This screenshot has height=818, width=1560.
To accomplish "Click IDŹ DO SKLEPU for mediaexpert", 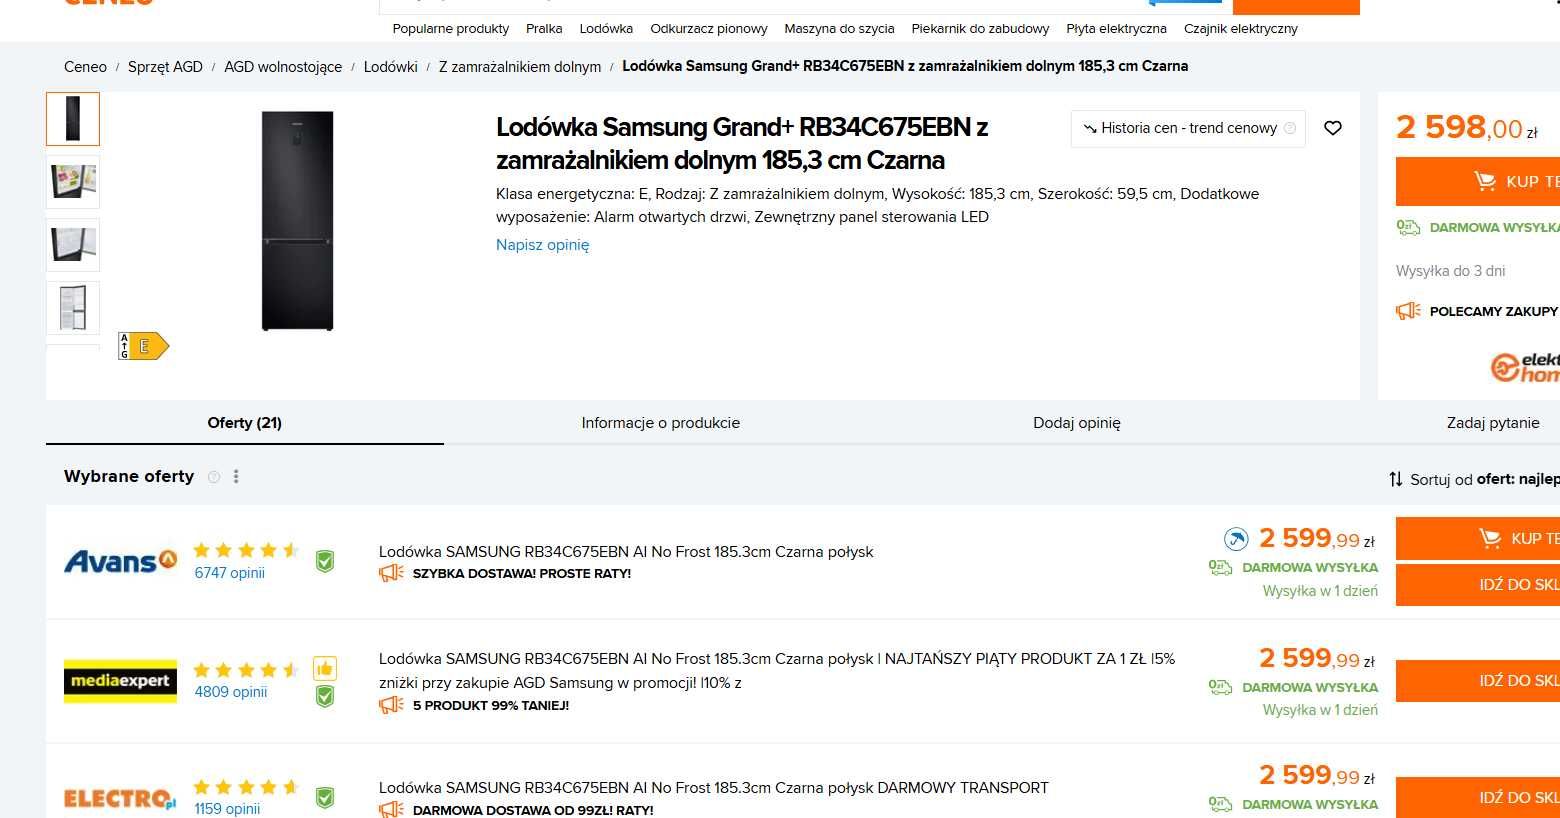I will coord(1478,681).
